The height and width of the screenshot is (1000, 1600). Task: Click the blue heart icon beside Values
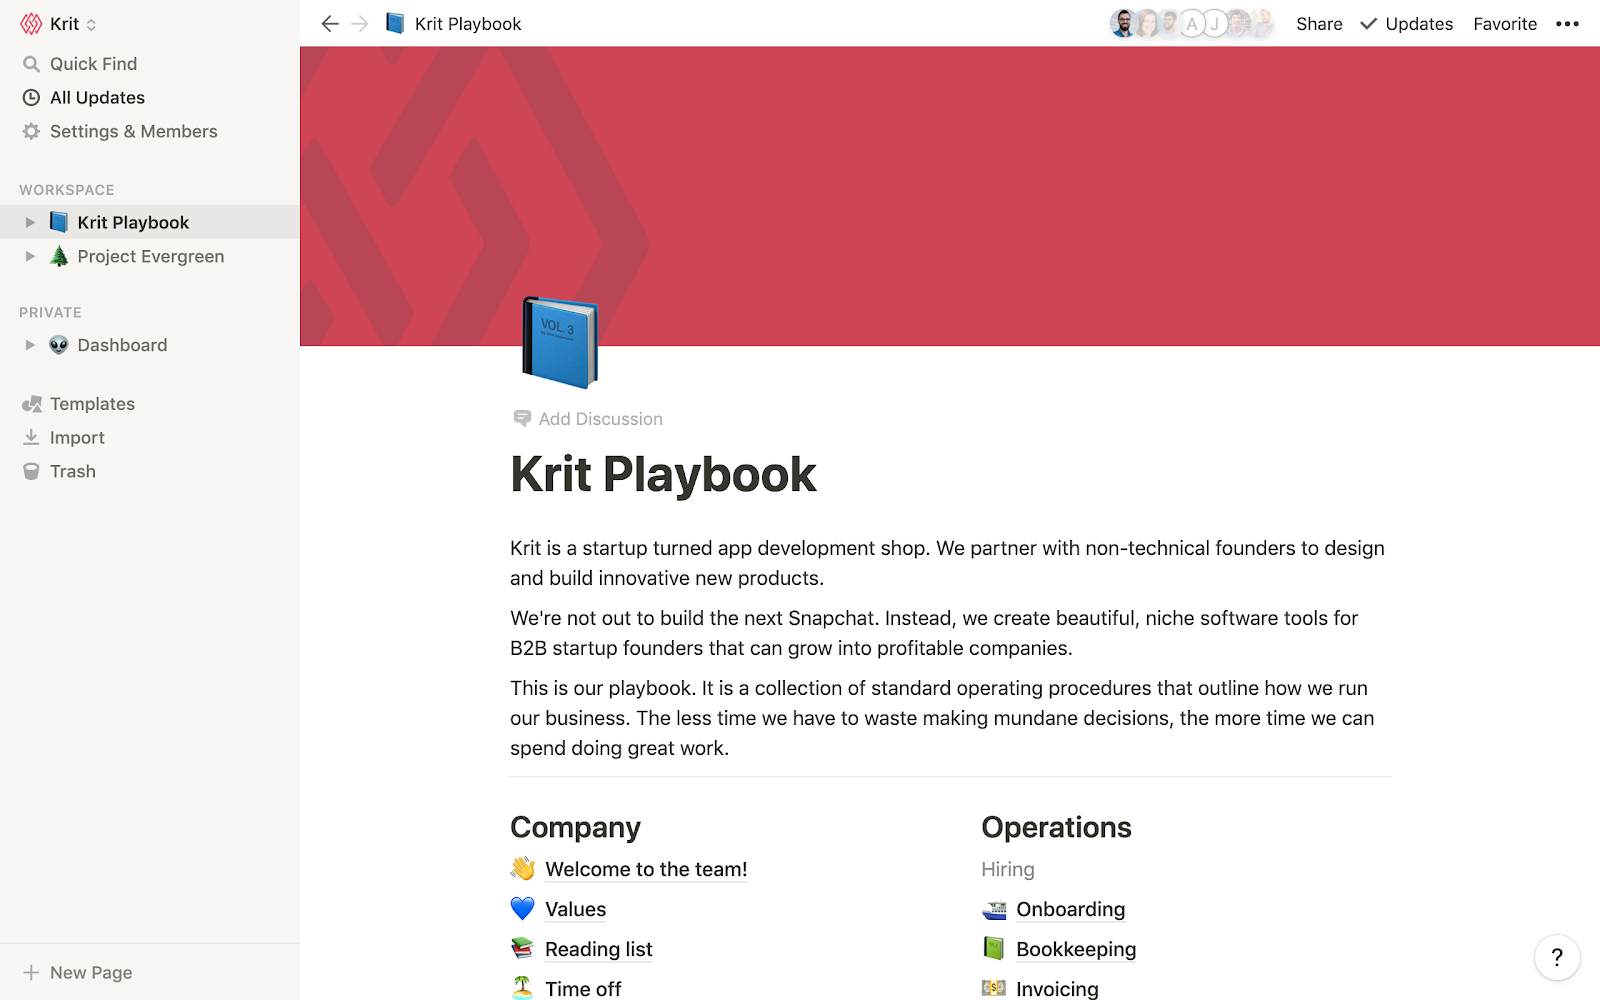pos(523,908)
